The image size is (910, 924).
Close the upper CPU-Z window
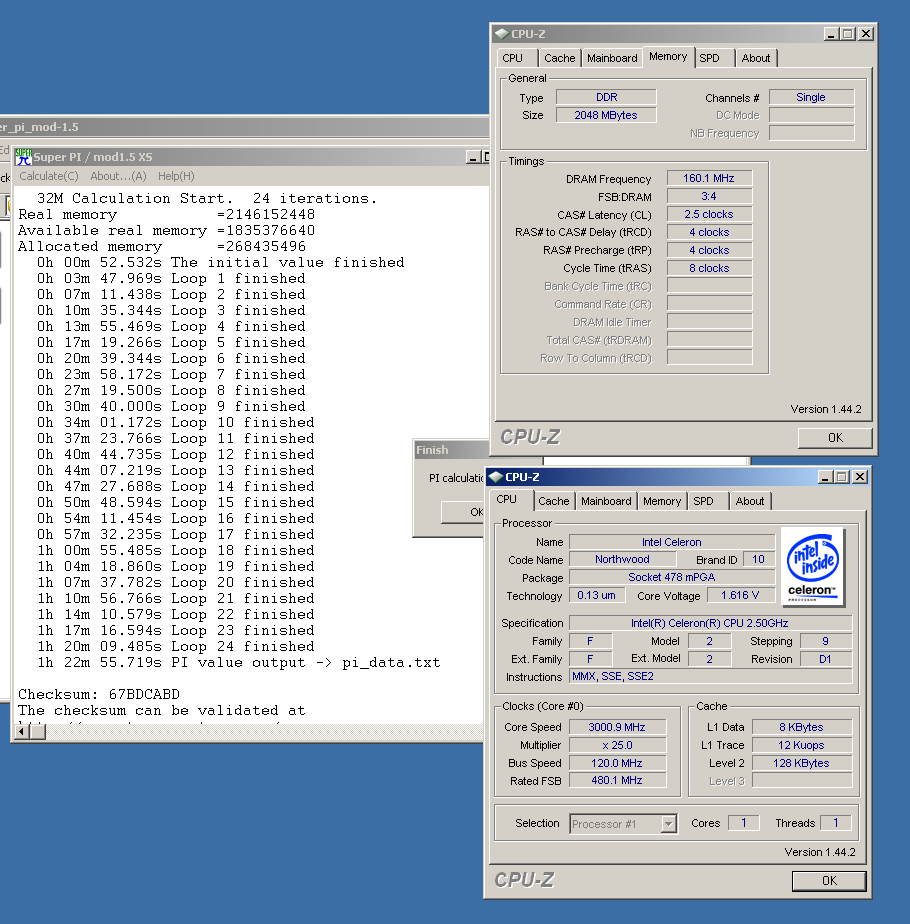click(866, 34)
